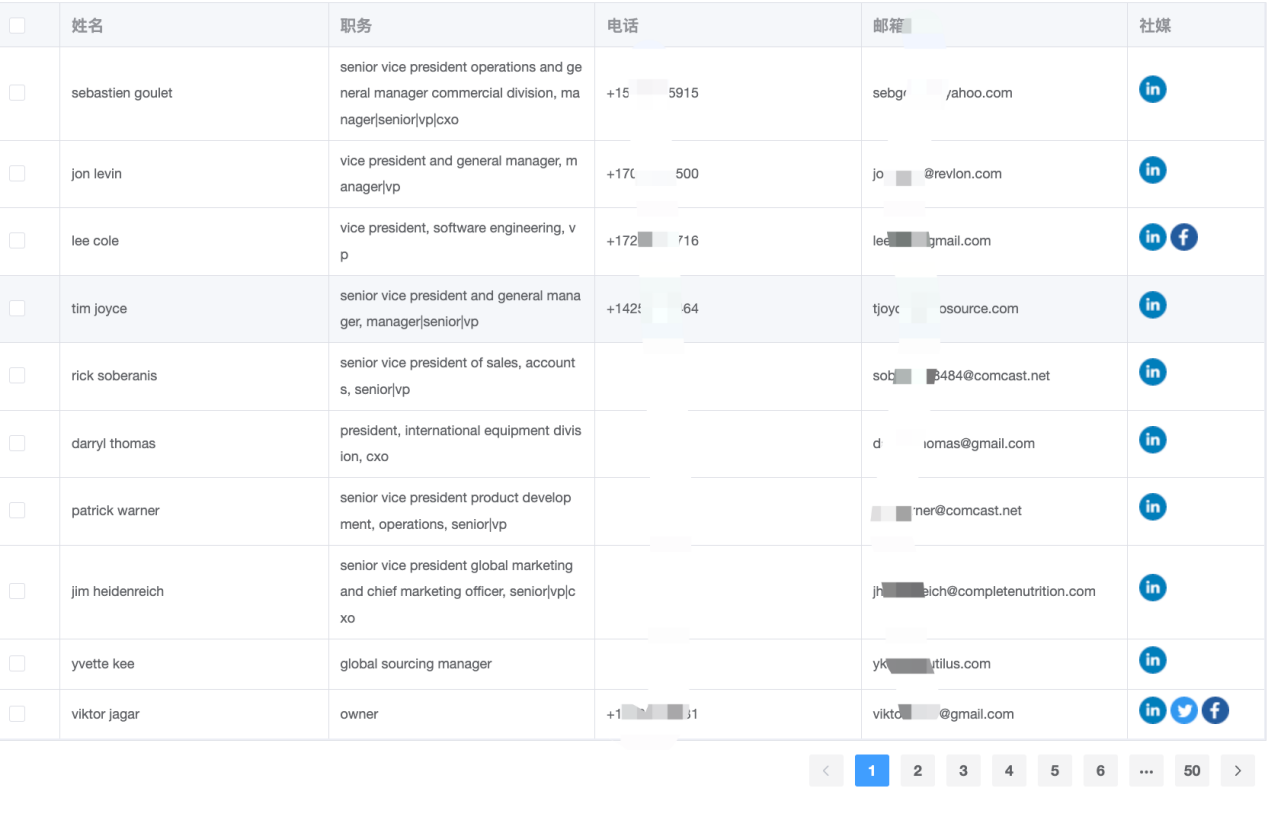Click the name tim joyce
This screenshot has width=1268, height=817.
click(99, 309)
